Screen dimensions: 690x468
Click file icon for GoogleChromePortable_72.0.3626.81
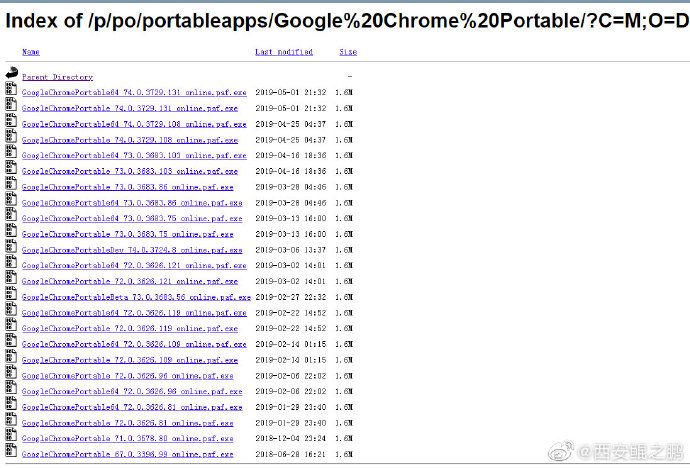[11, 419]
